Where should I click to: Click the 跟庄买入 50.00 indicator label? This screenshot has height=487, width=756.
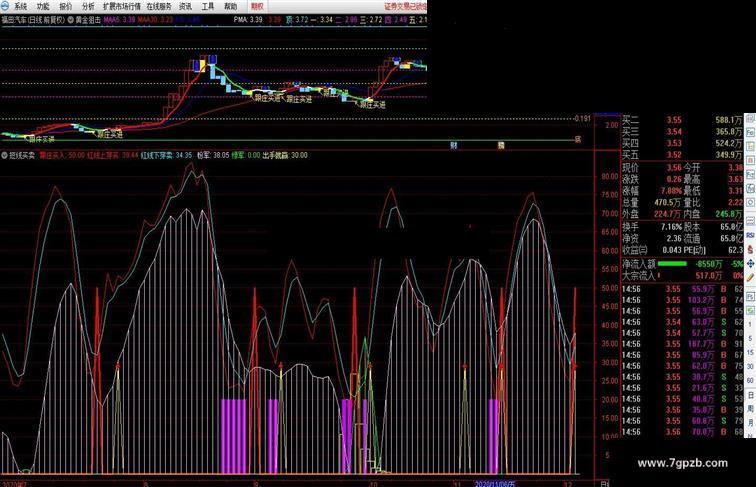click(62, 155)
